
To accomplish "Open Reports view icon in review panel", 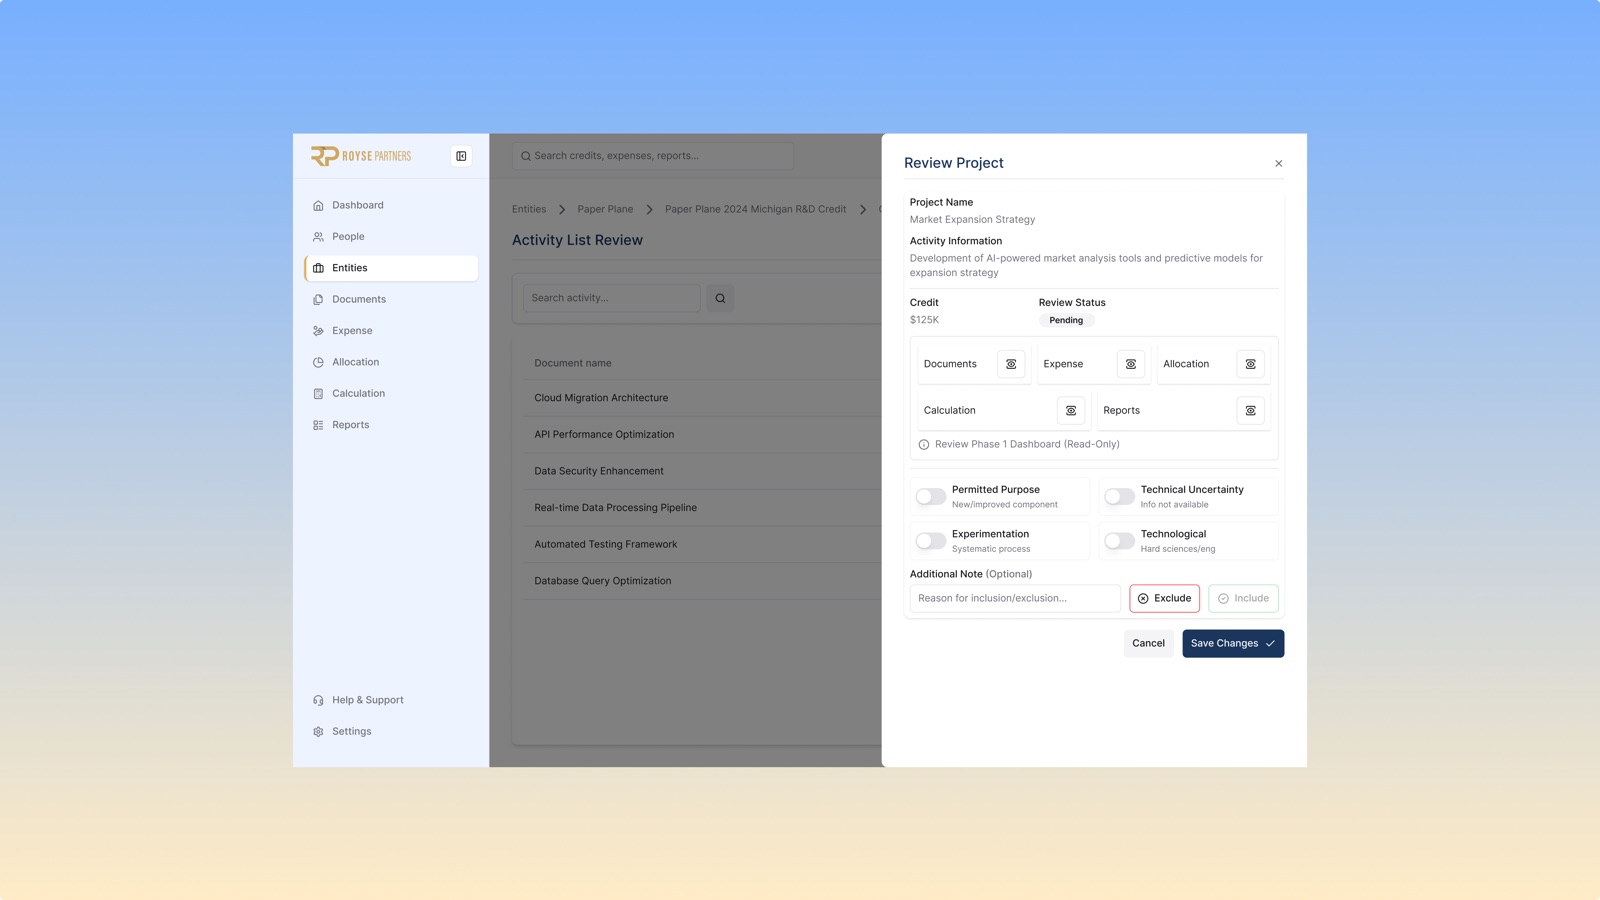I will pos(1251,410).
